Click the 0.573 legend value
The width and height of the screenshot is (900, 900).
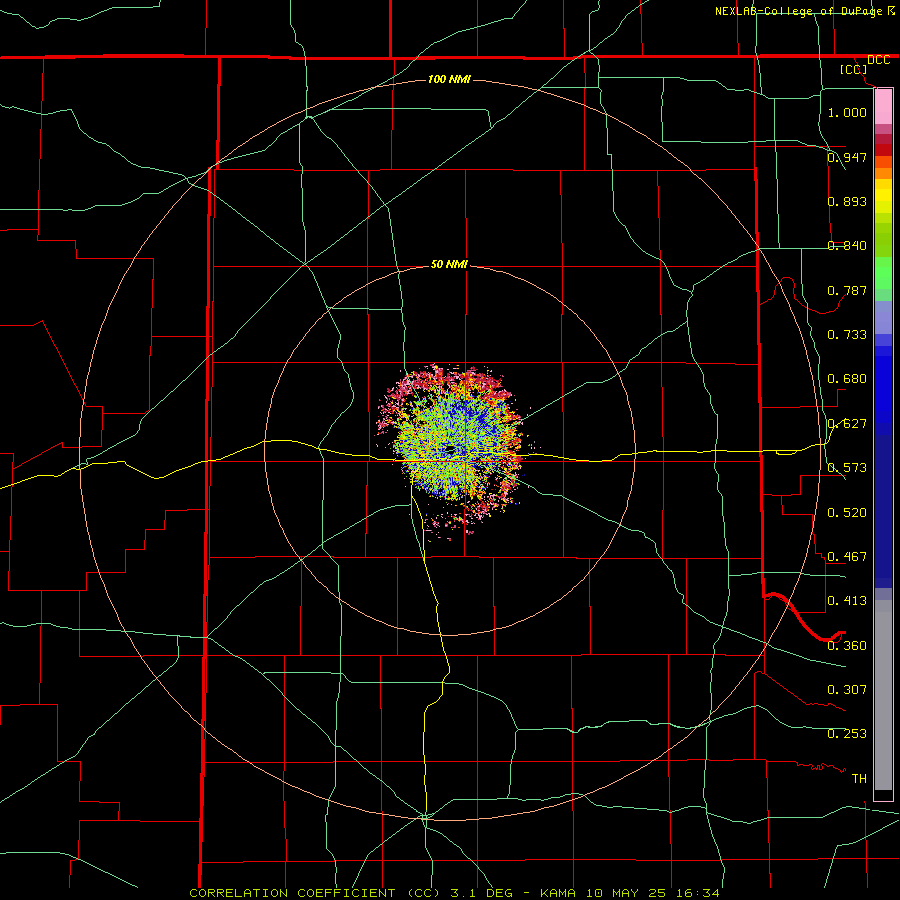(x=847, y=467)
